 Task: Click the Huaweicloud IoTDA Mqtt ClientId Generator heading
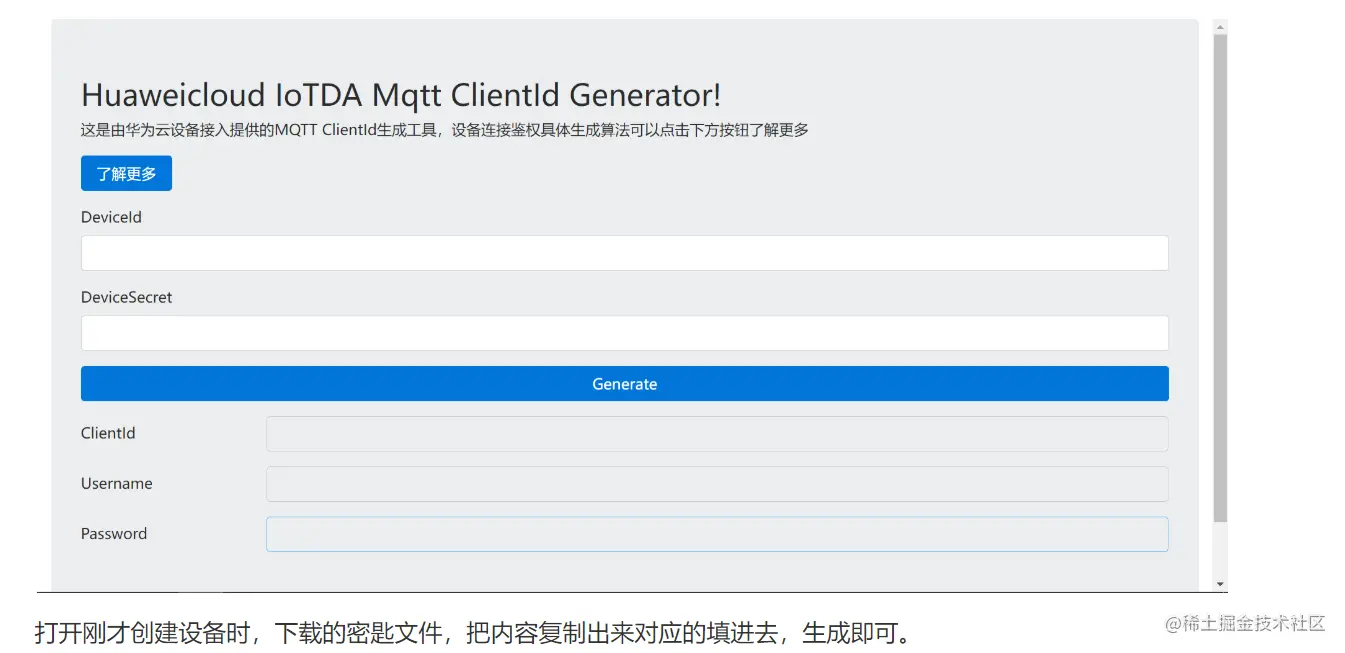point(401,95)
